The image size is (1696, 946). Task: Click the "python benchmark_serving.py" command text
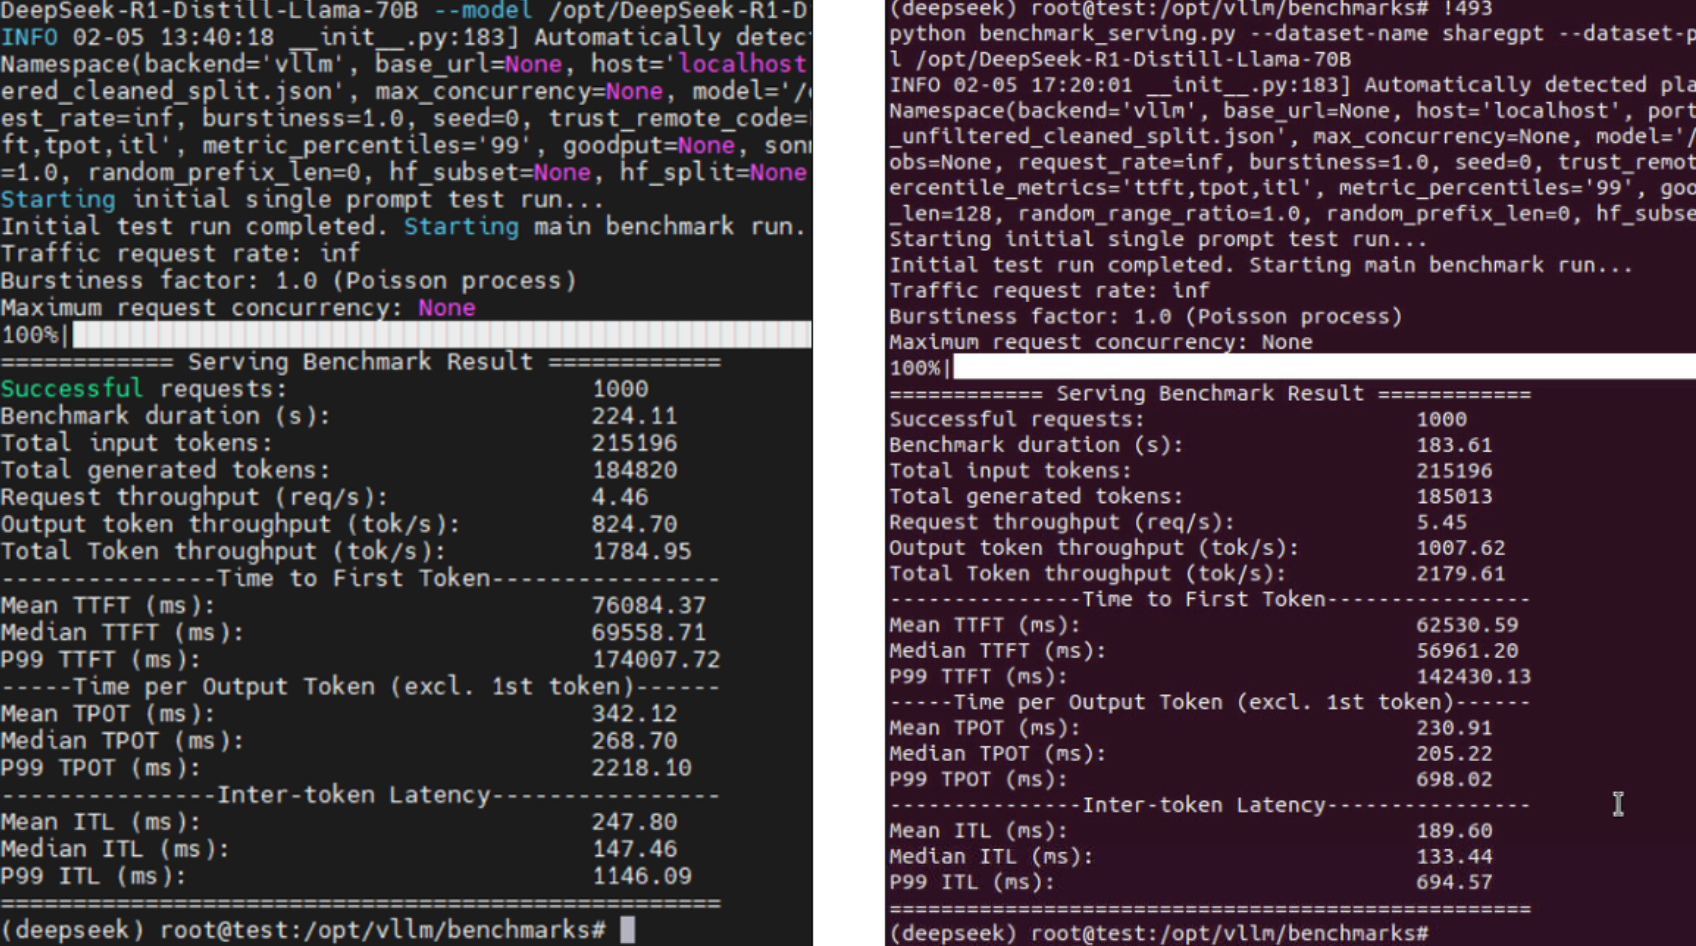tap(1061, 33)
